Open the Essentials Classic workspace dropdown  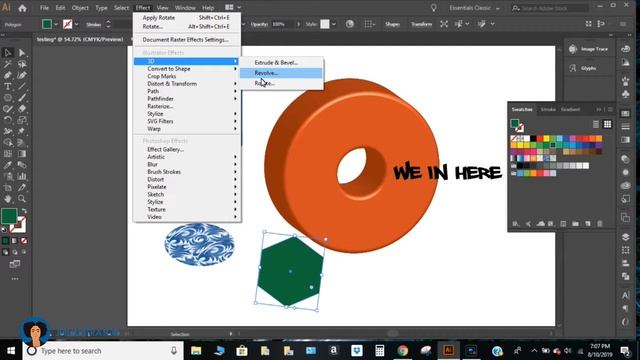(x=474, y=8)
